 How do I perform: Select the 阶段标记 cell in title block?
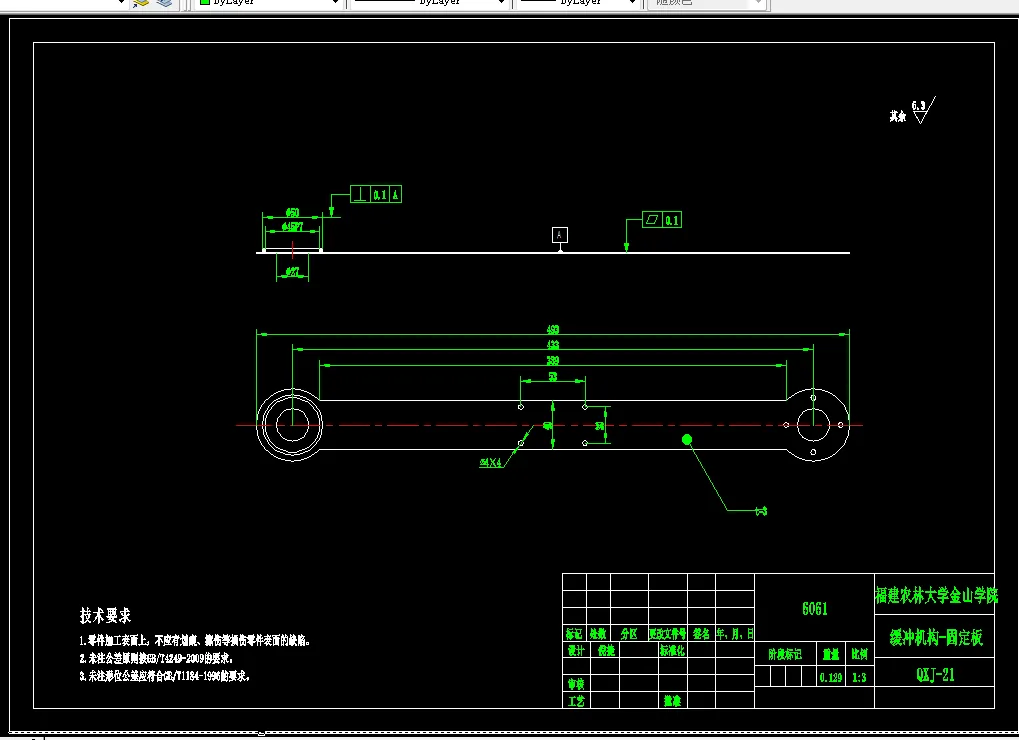point(785,654)
